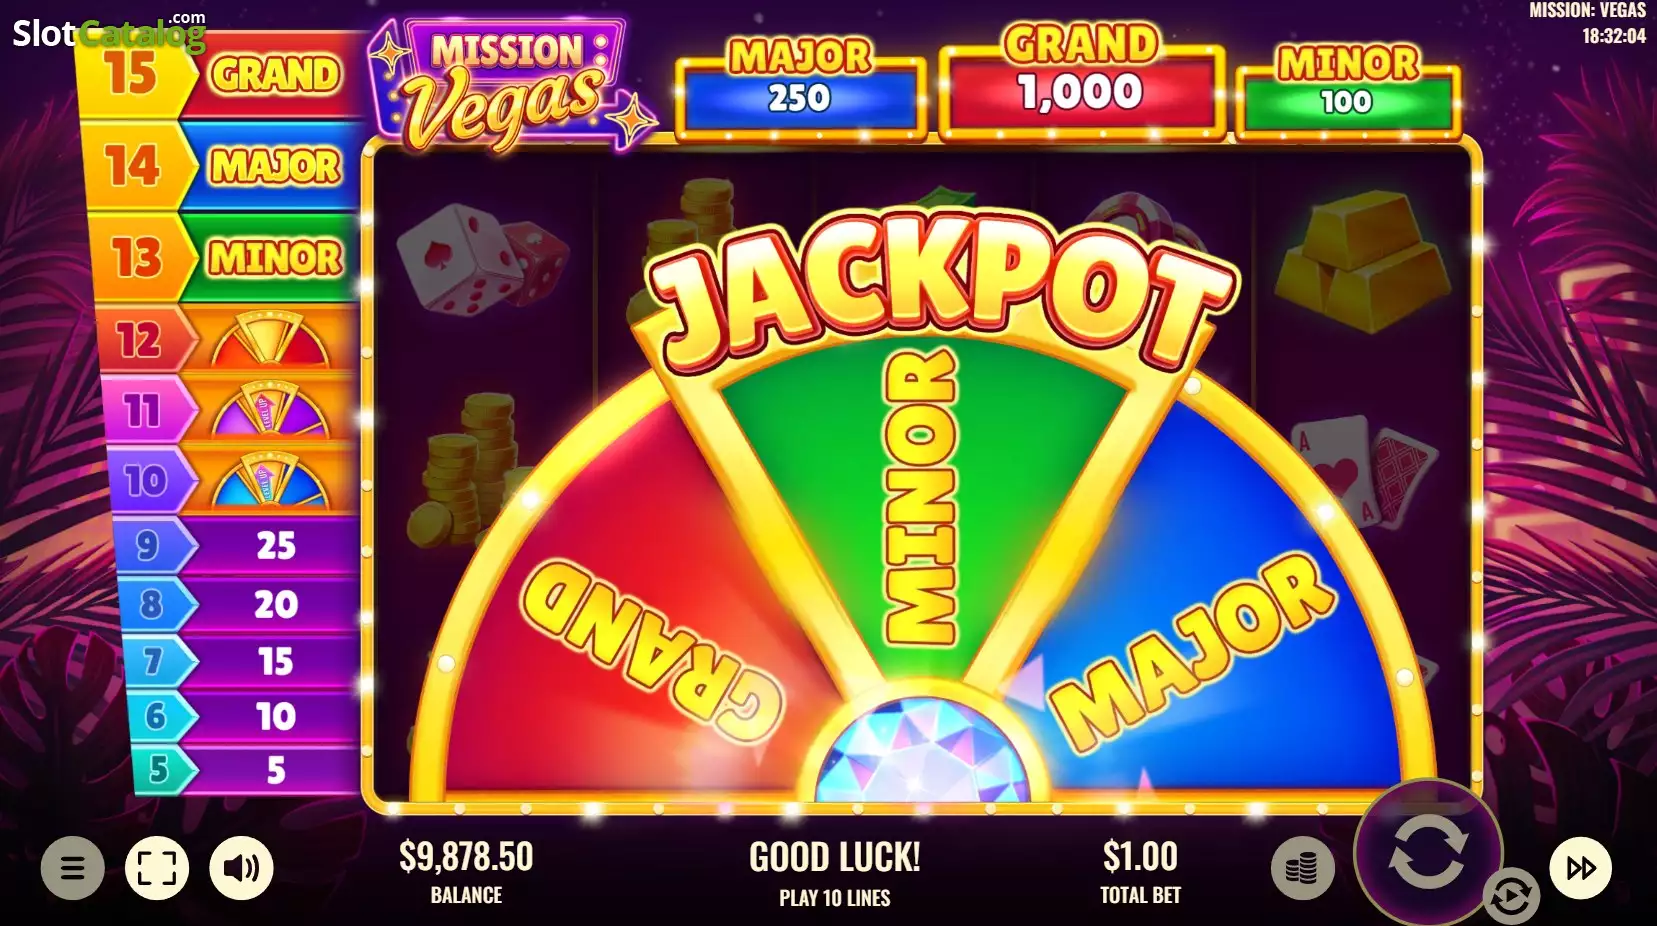Click level 10 blue wheel icon
Image resolution: width=1657 pixels, height=926 pixels.
pos(269,479)
